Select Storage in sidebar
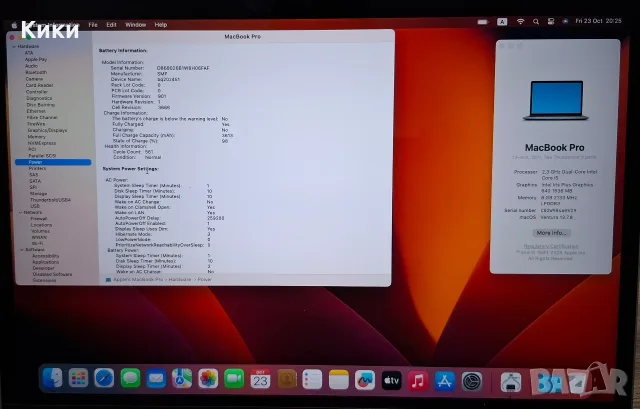 coord(38,194)
